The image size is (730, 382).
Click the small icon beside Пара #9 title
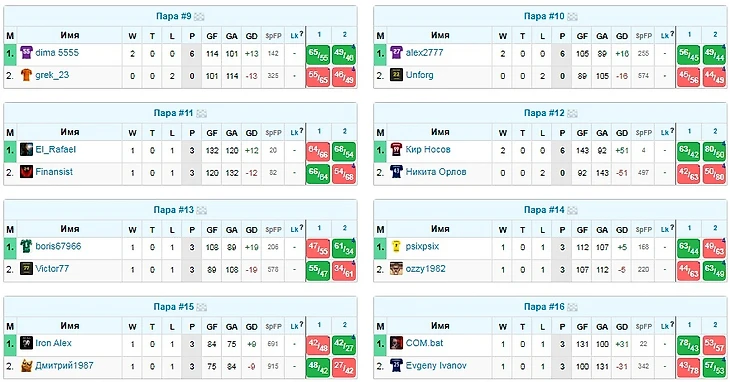[x=199, y=17]
